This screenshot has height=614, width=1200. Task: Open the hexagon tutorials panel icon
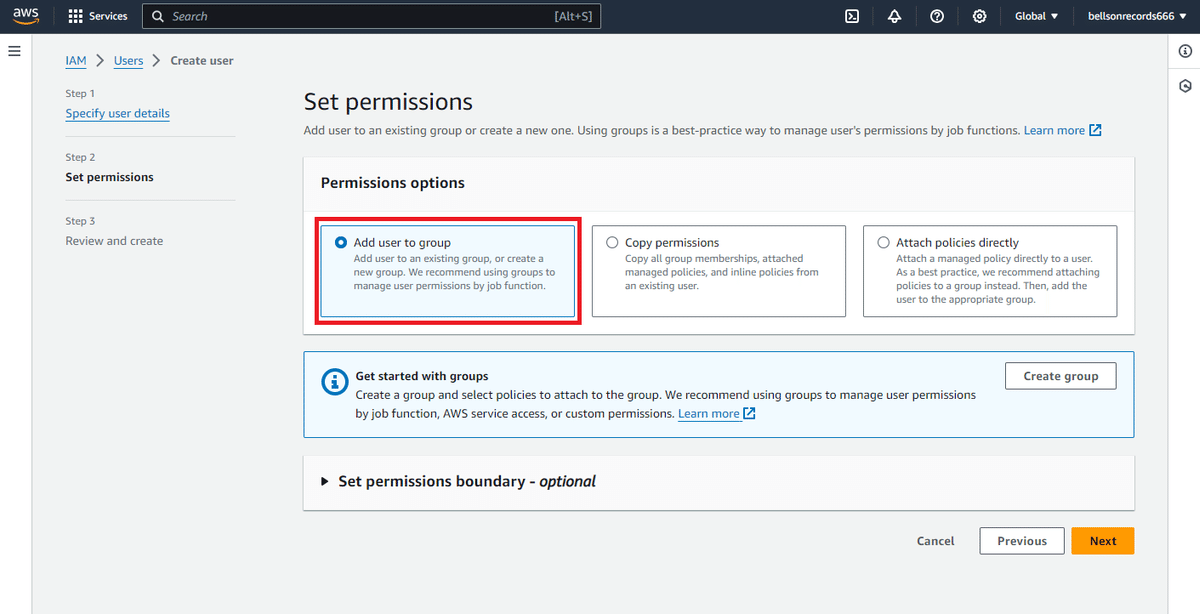click(x=1185, y=86)
